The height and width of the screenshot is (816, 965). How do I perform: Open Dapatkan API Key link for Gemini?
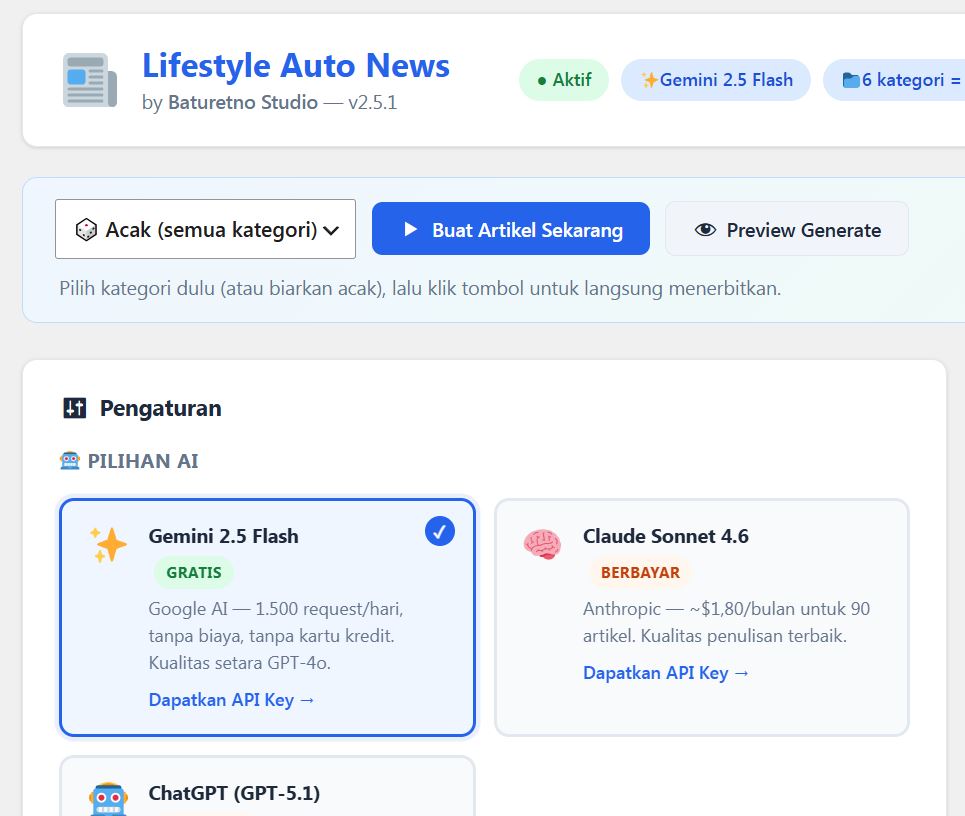pos(231,700)
